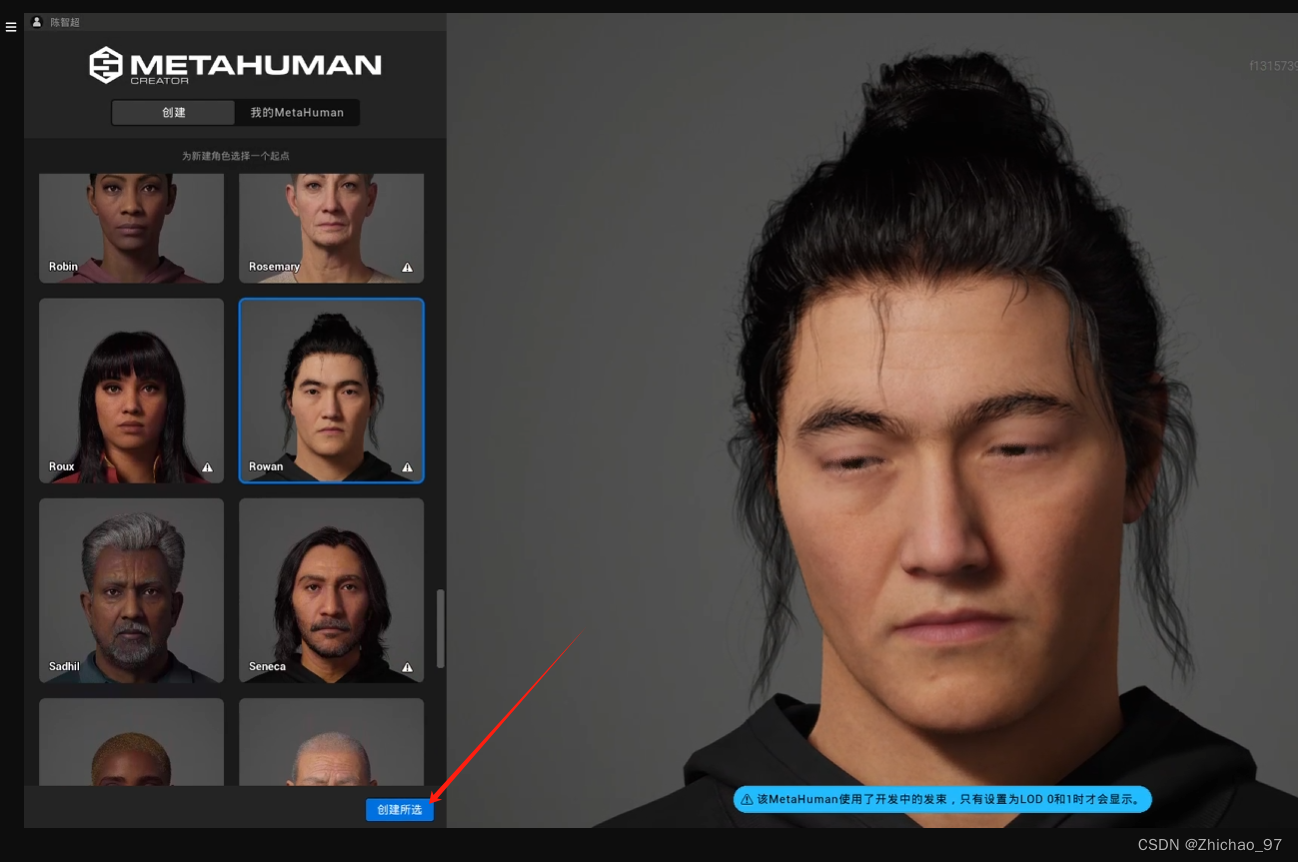
Task: Click the 创建所选 button
Action: click(x=400, y=810)
